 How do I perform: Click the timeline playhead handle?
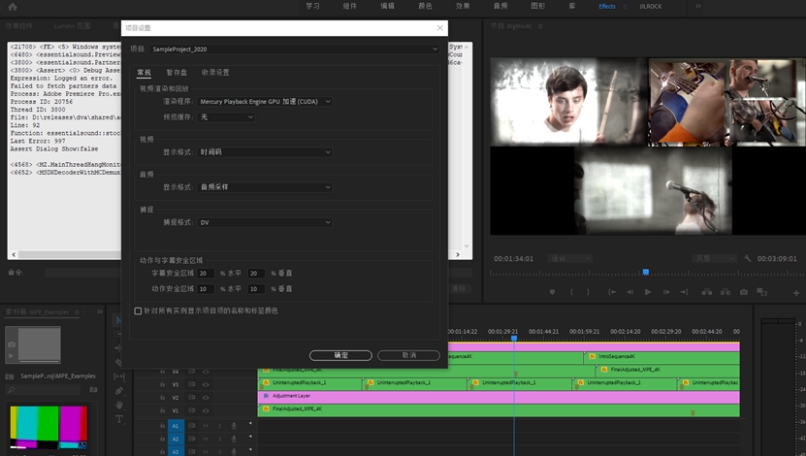pyautogui.click(x=514, y=338)
